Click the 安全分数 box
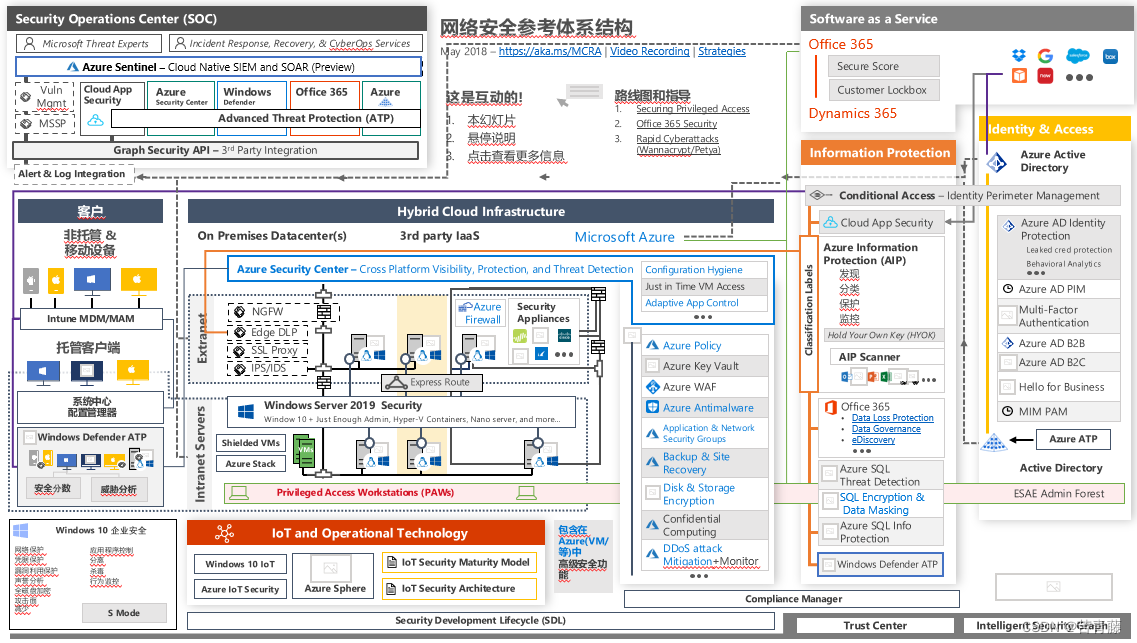Image resolution: width=1137 pixels, height=643 pixels. click(53, 489)
